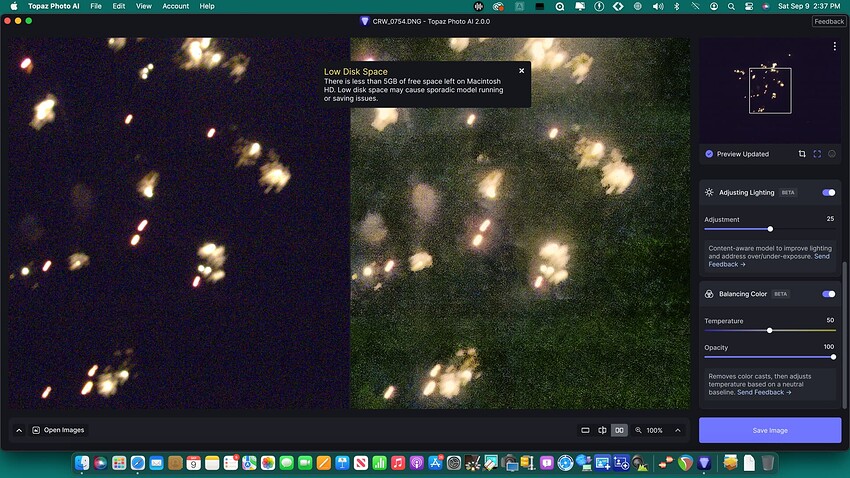Click Adjustment value 25
Screen dimensions: 850x478
click(830, 218)
